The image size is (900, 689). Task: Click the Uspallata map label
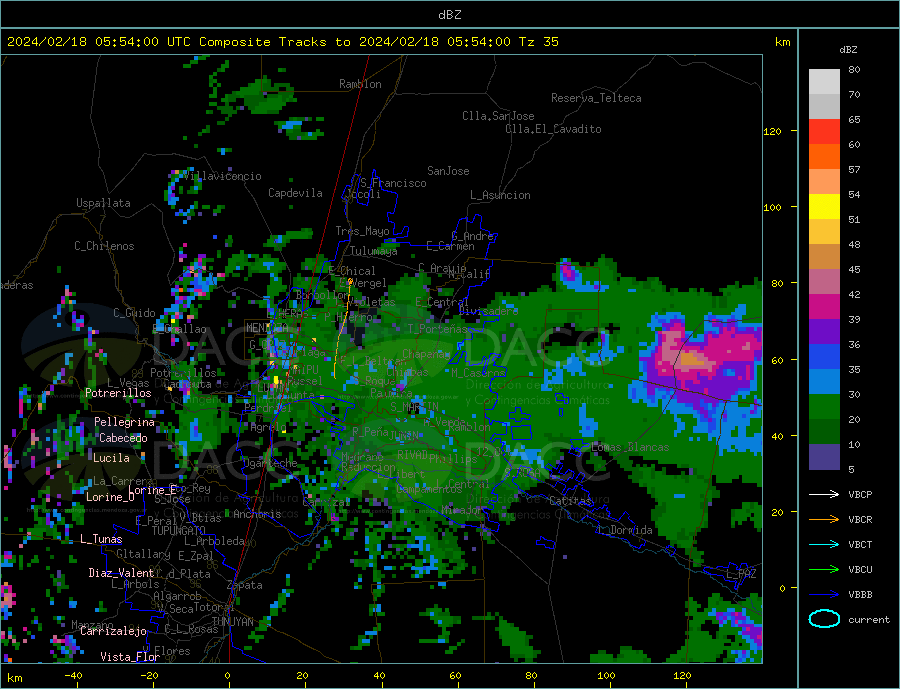103,203
